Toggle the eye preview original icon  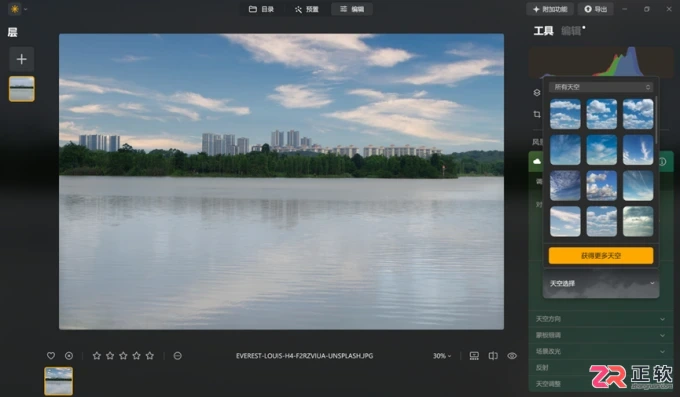pyautogui.click(x=512, y=356)
